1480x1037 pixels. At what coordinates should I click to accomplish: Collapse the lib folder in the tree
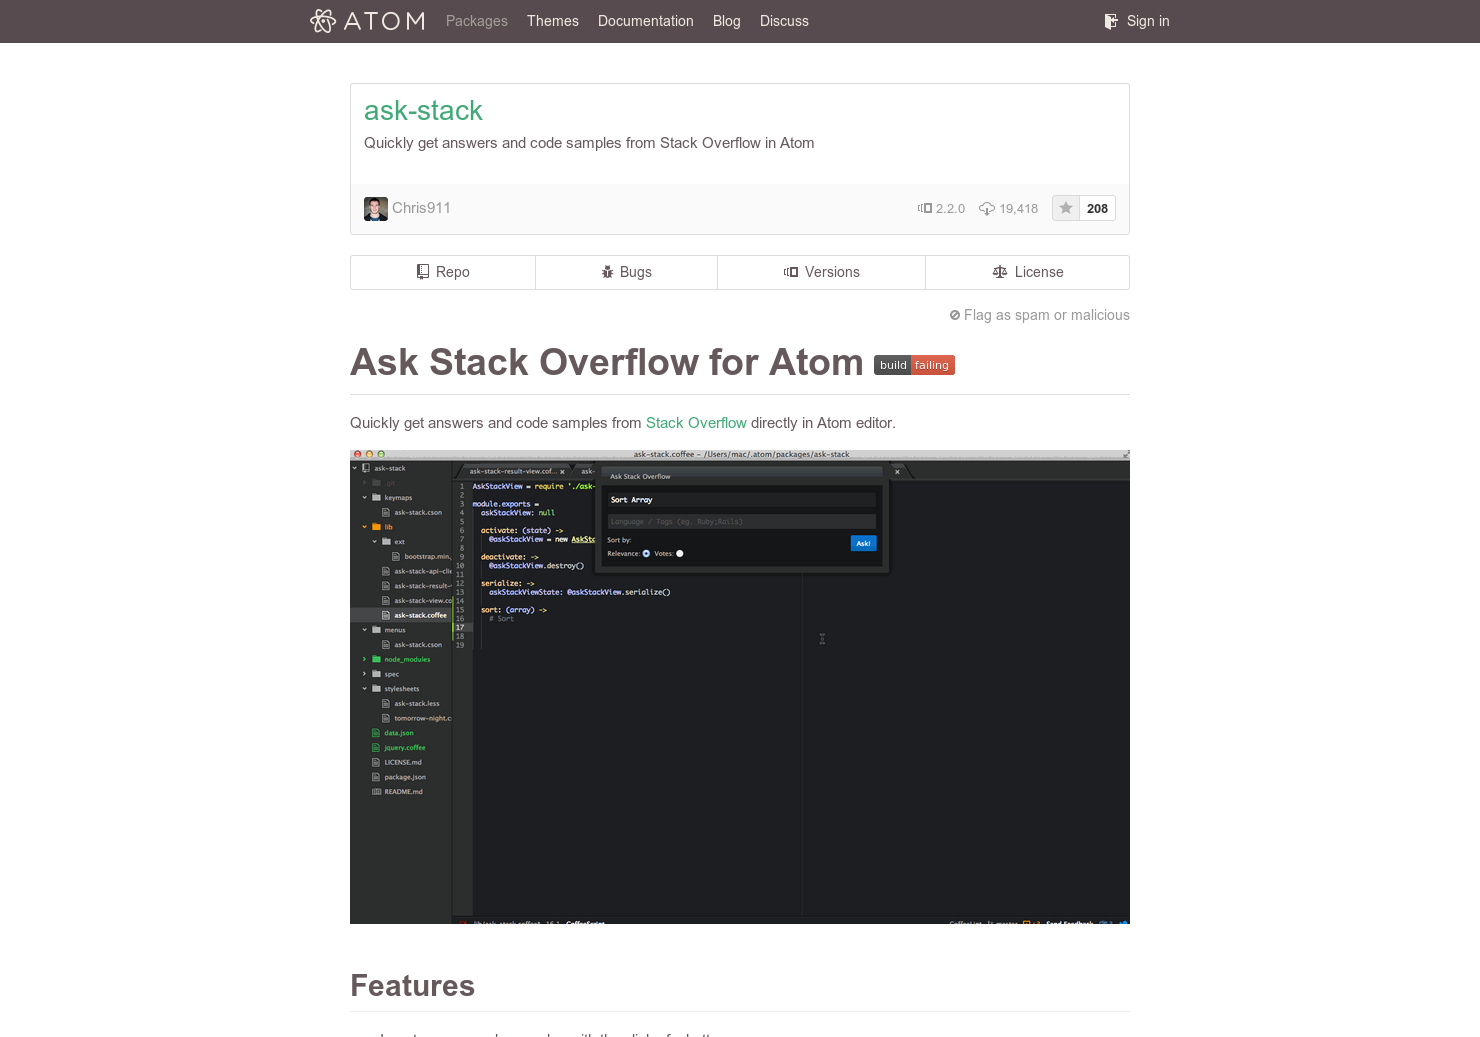pos(364,527)
